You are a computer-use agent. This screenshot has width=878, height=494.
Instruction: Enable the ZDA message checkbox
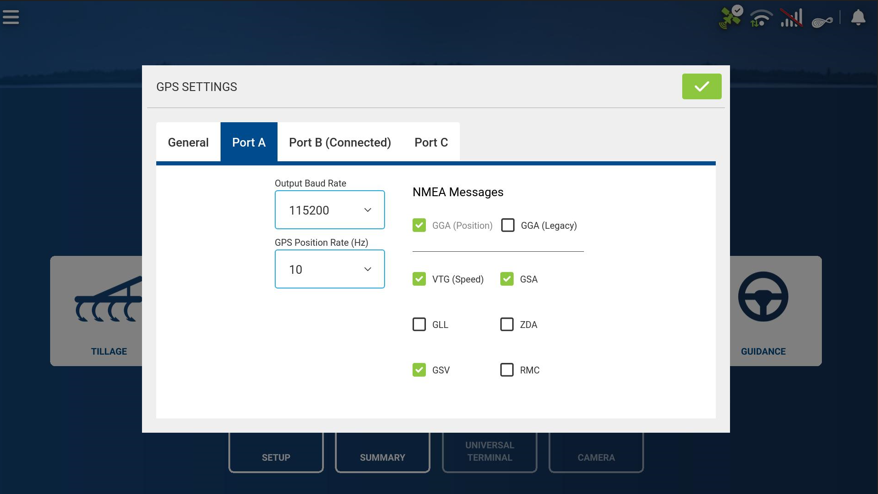pos(507,324)
